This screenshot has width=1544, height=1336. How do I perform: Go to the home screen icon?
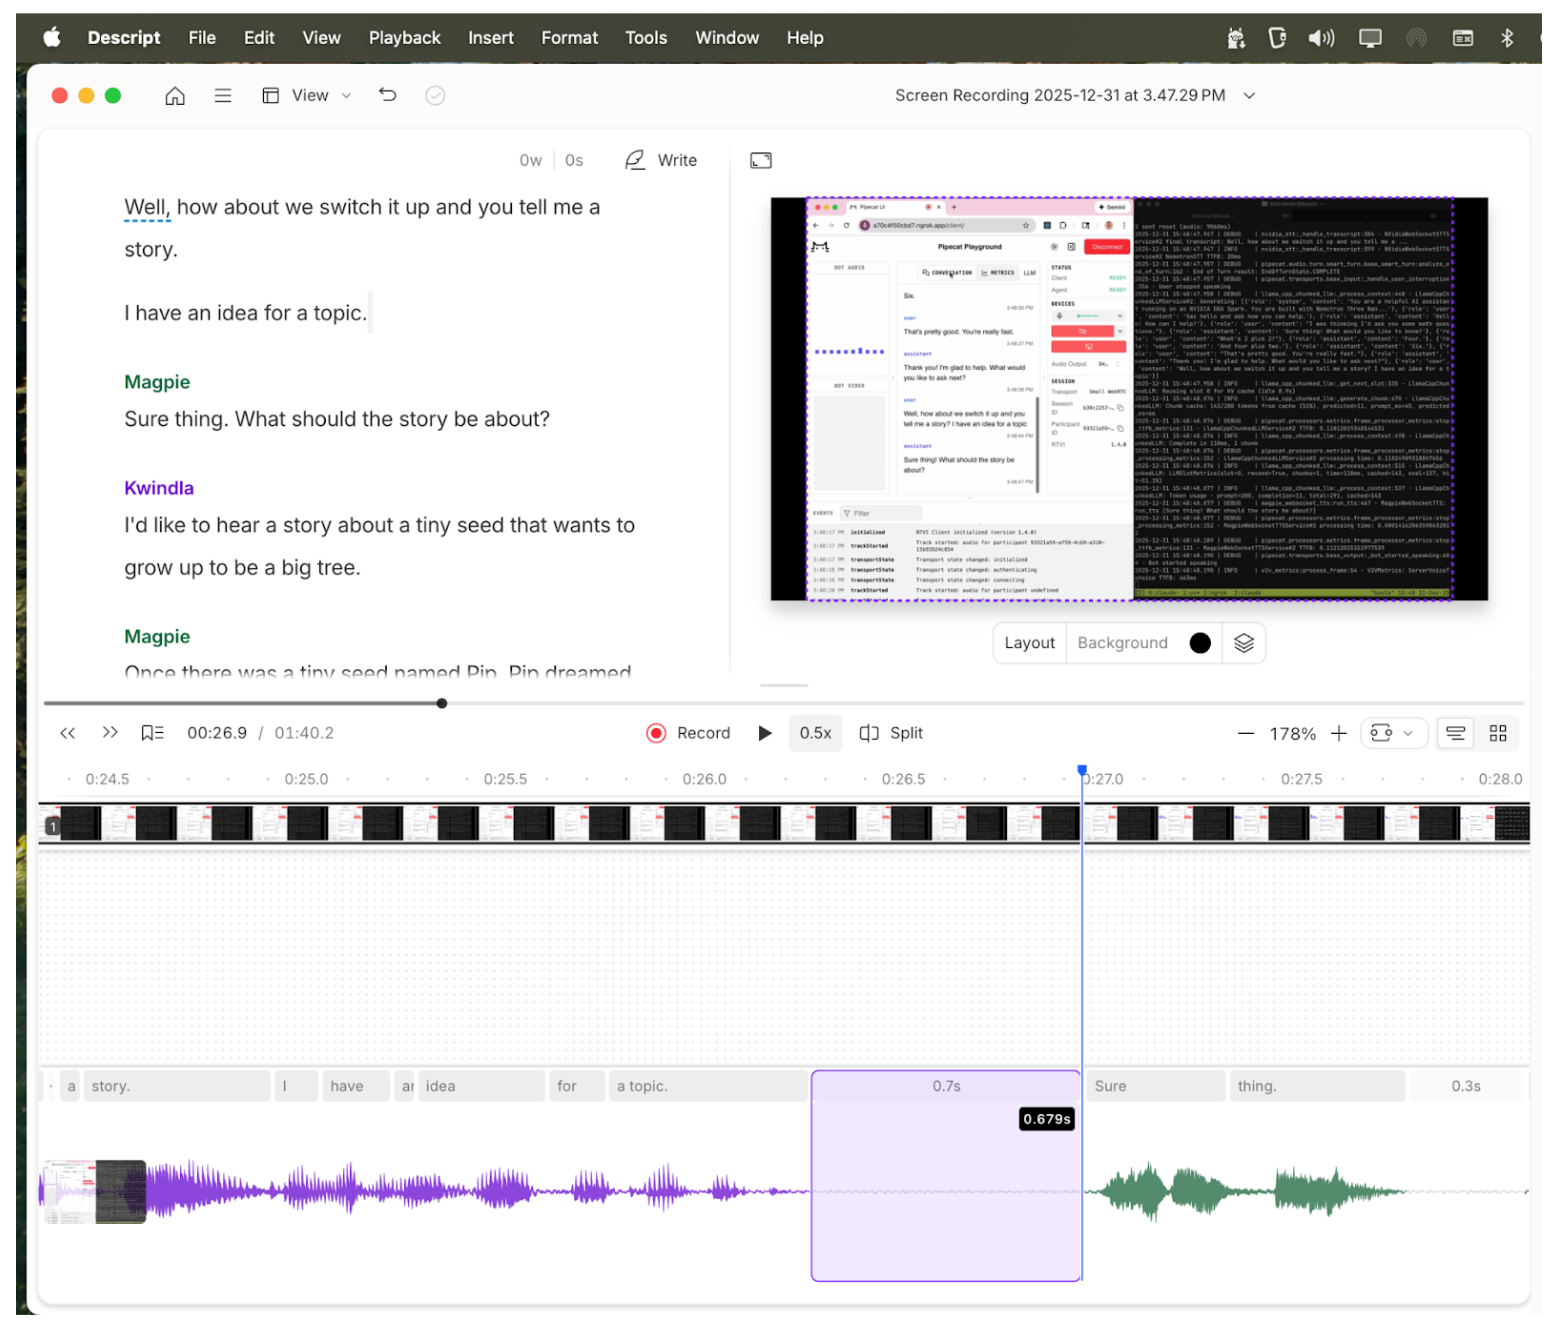coord(175,96)
